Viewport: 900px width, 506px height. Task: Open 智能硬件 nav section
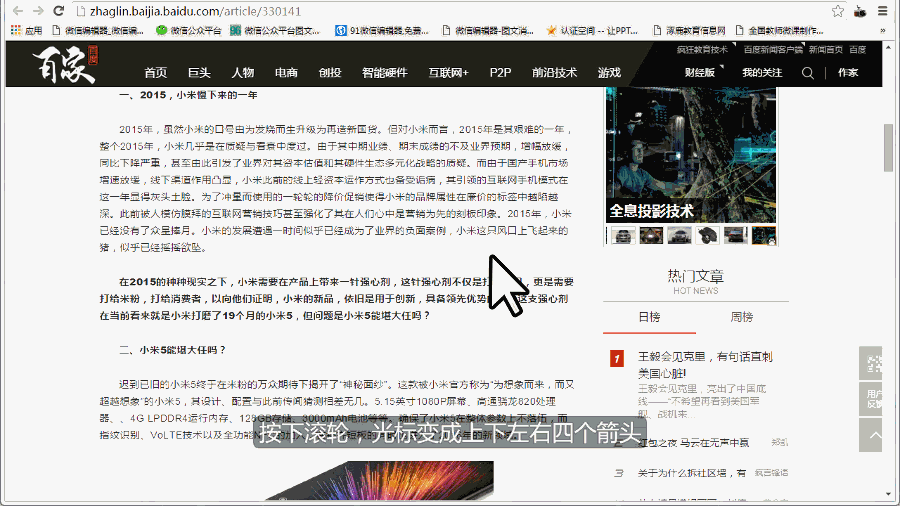click(385, 73)
